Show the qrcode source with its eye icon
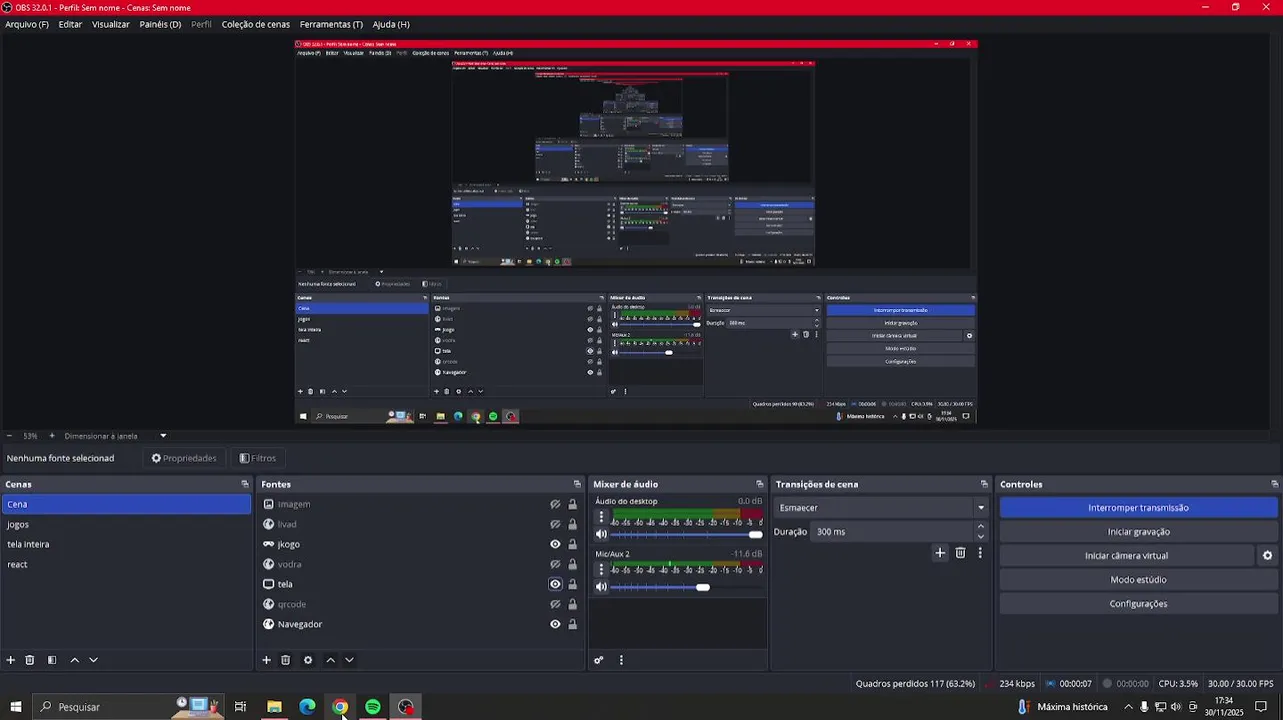This screenshot has width=1283, height=720. [x=555, y=604]
